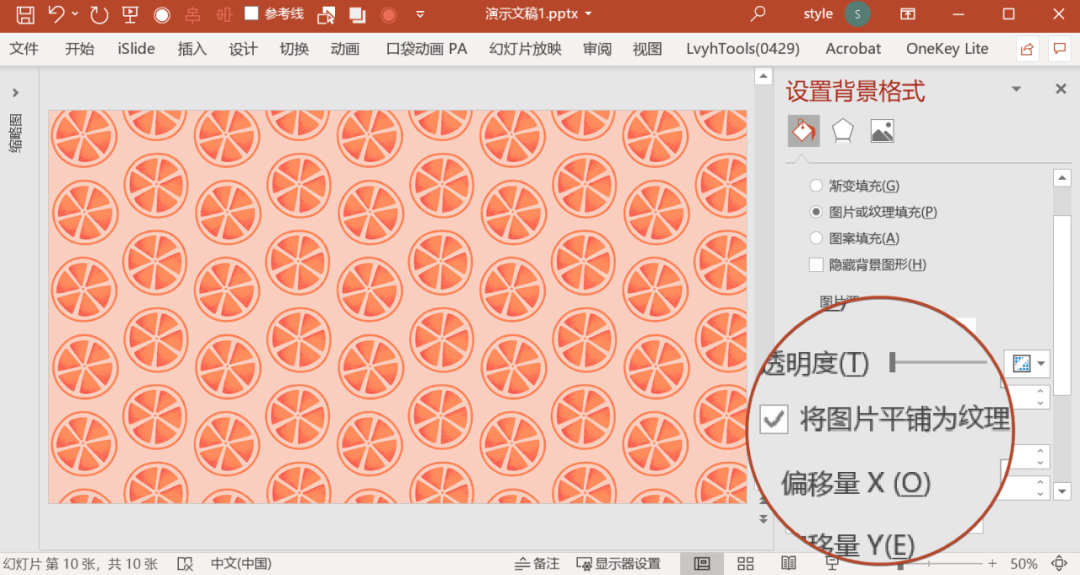The image size is (1080, 575).
Task: Click the align center icon in title bar
Action: (194, 14)
